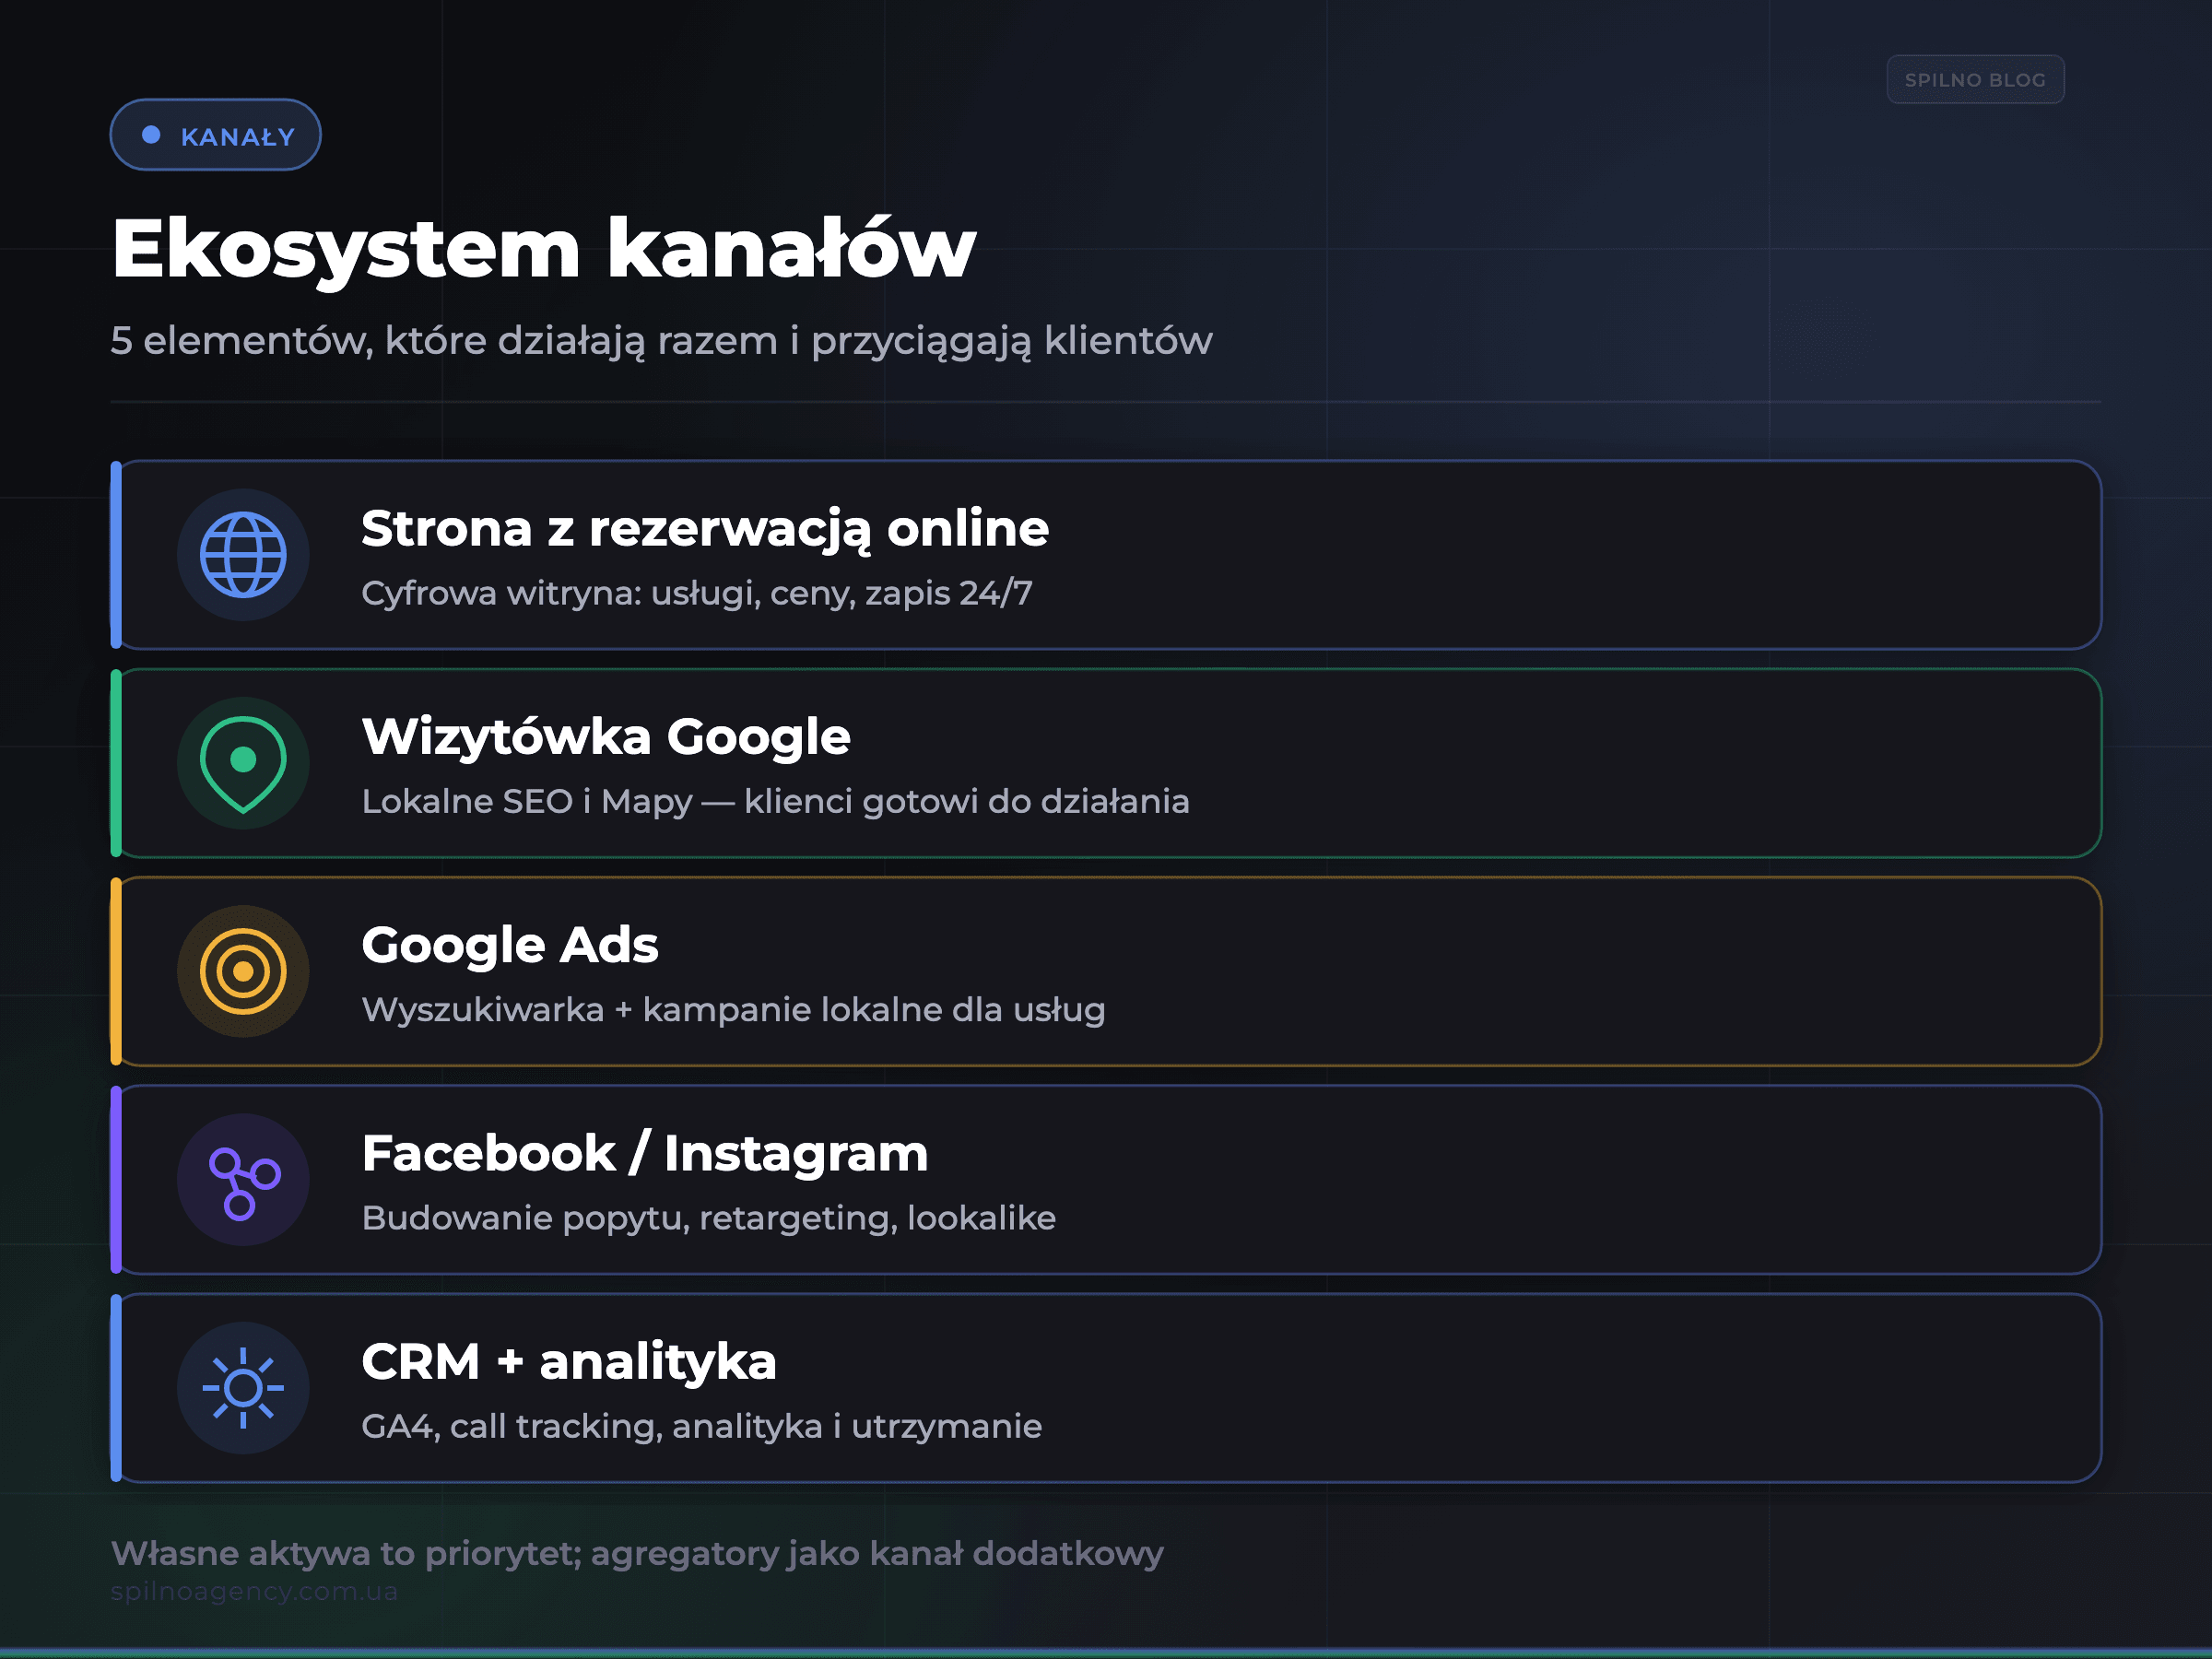
Task: Click text 'Lokalne SEO i Mapy — klienci gotowi'
Action: point(671,802)
